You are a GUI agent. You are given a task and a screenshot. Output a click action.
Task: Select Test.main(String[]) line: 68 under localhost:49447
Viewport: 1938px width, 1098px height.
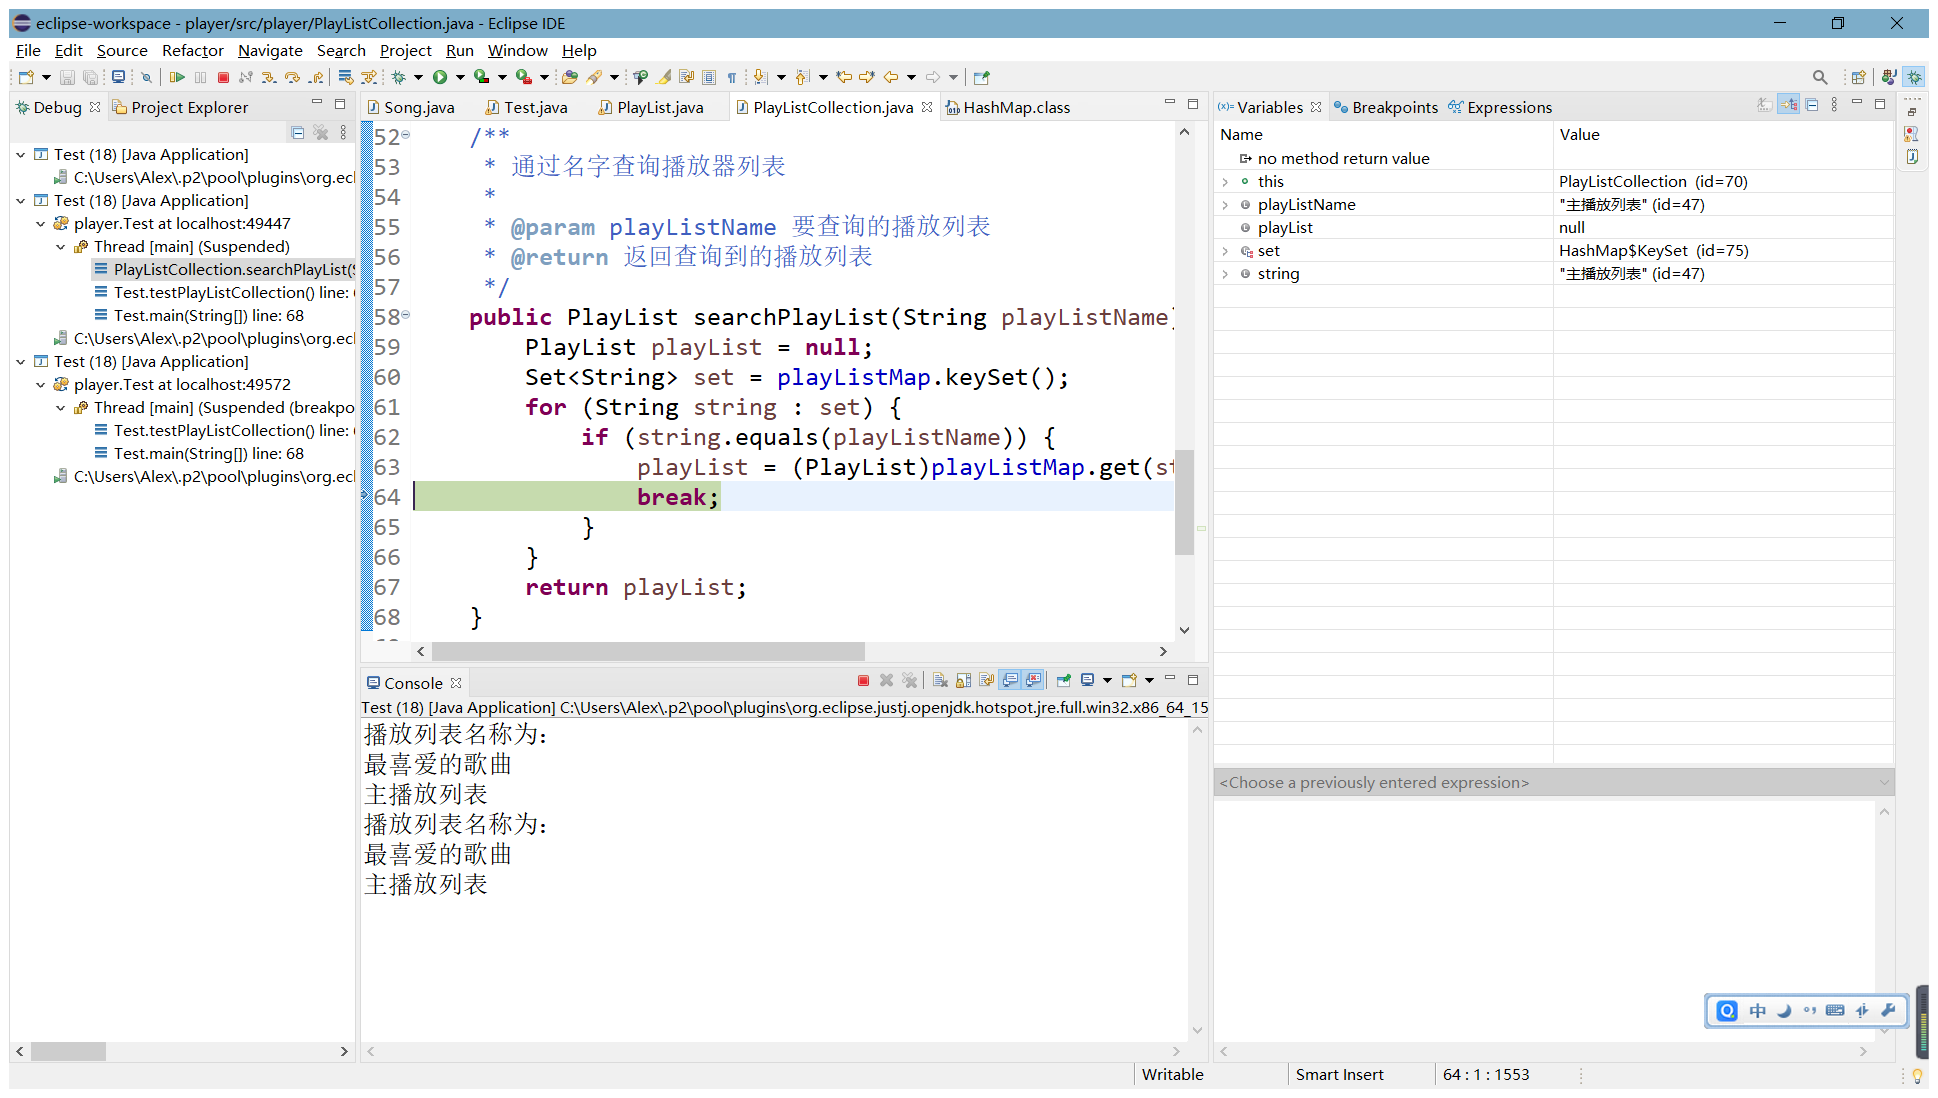199,316
